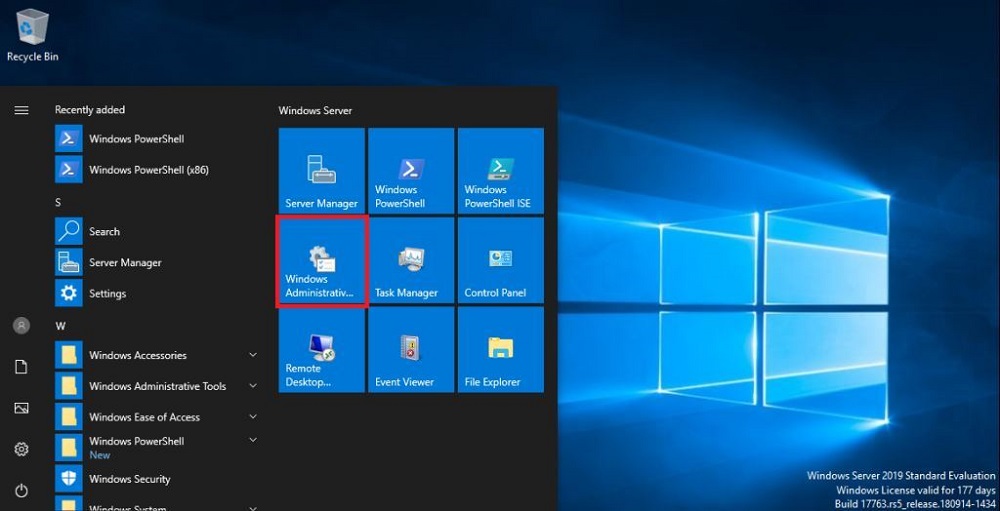The width and height of the screenshot is (1000, 511).
Task: Click the Server Manager tile
Action: (321, 170)
